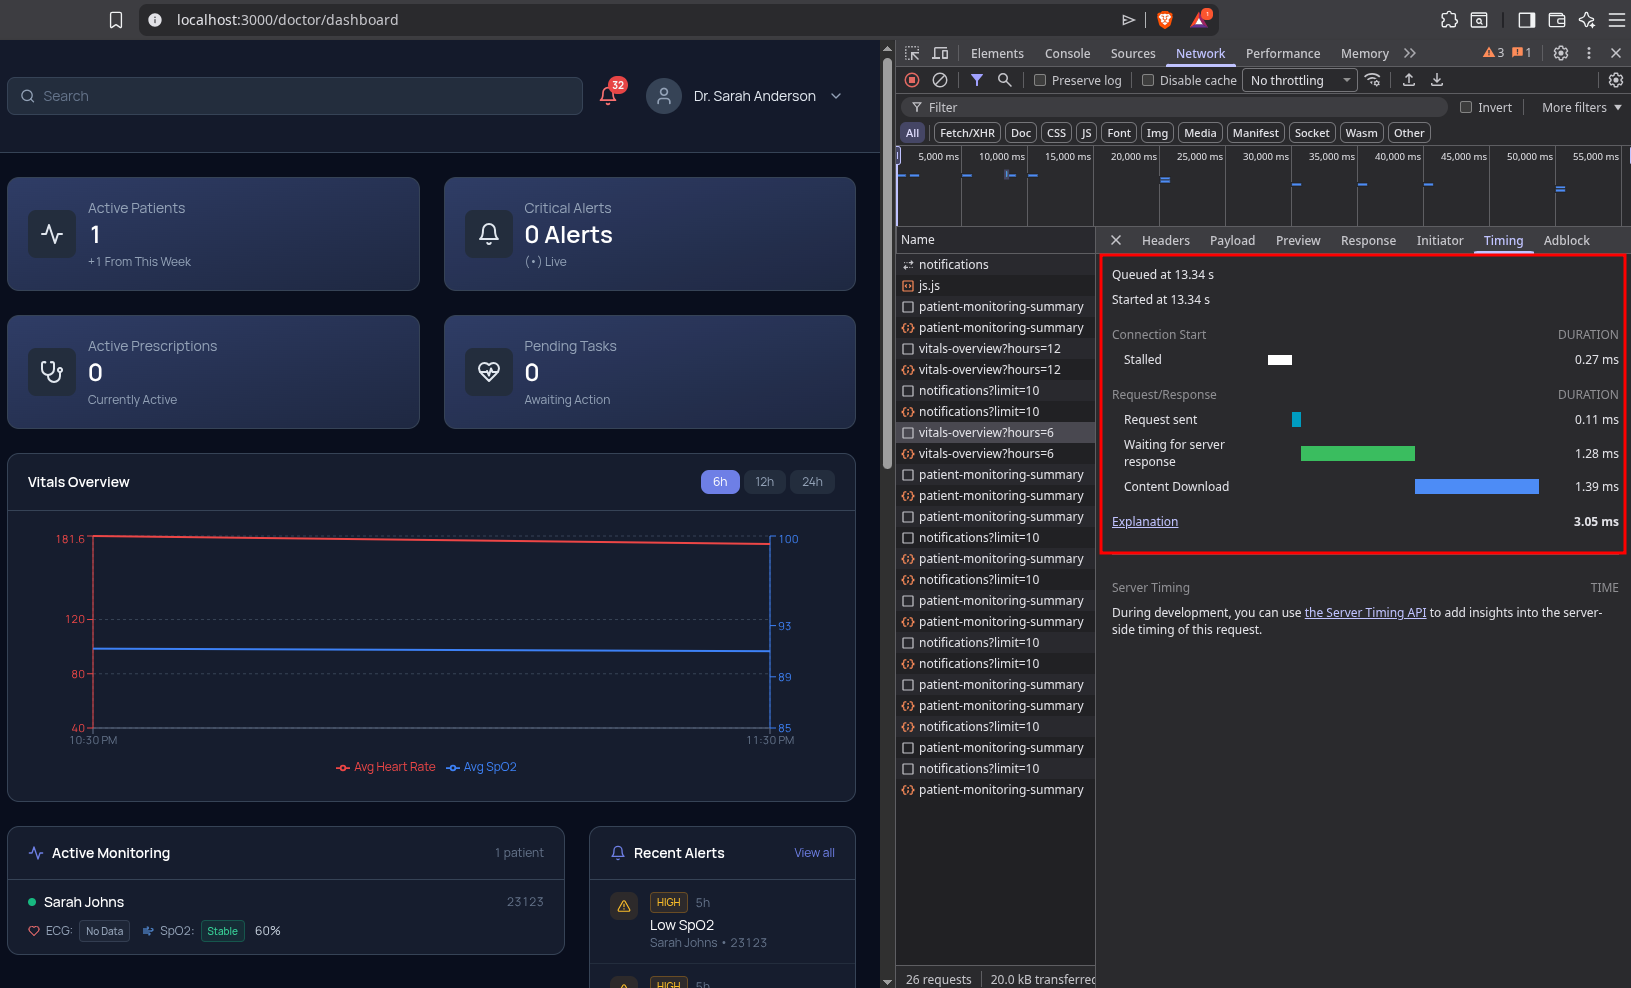Open the Console panel tab
This screenshot has height=988, width=1631.
tap(1067, 54)
